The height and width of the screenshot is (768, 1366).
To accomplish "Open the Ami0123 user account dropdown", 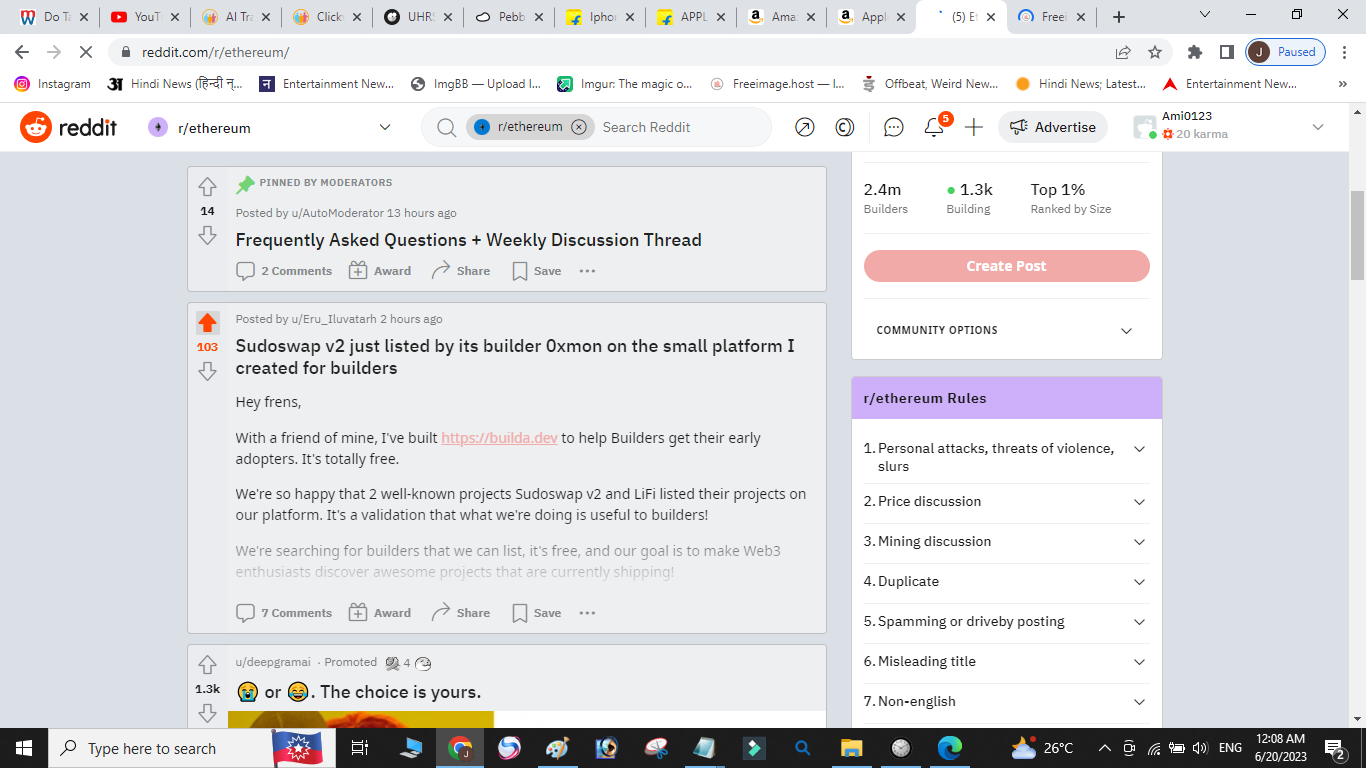I will pos(1228,127).
